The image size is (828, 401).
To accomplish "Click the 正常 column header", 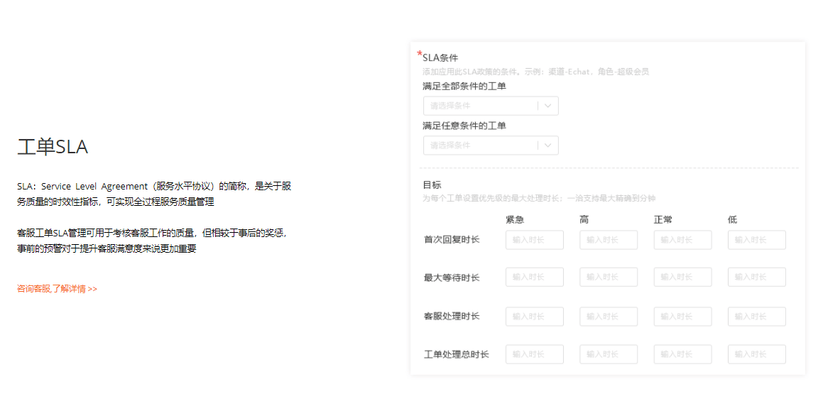I will [663, 219].
